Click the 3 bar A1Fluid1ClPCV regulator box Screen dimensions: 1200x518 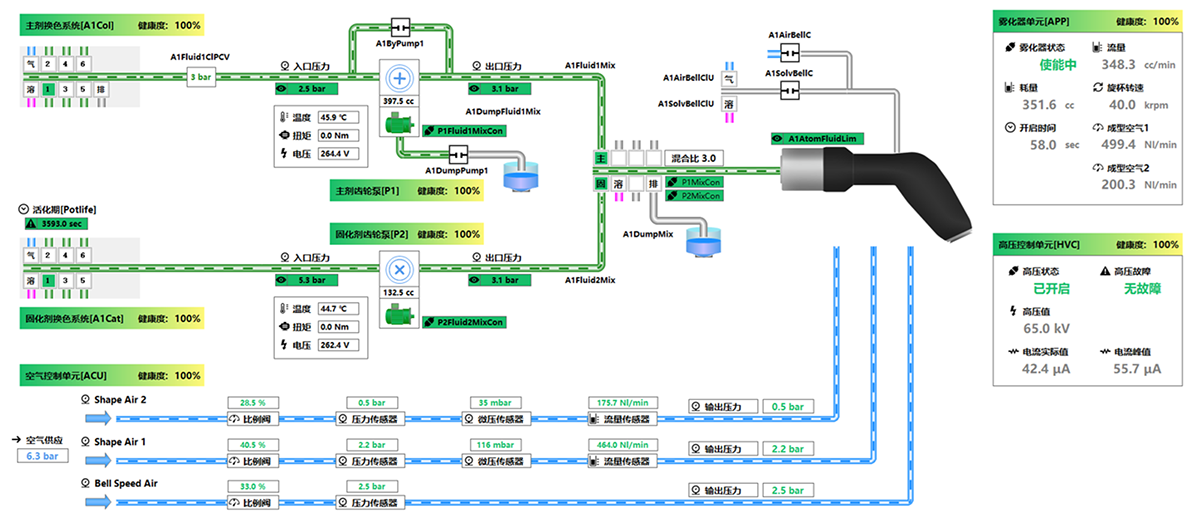(201, 77)
